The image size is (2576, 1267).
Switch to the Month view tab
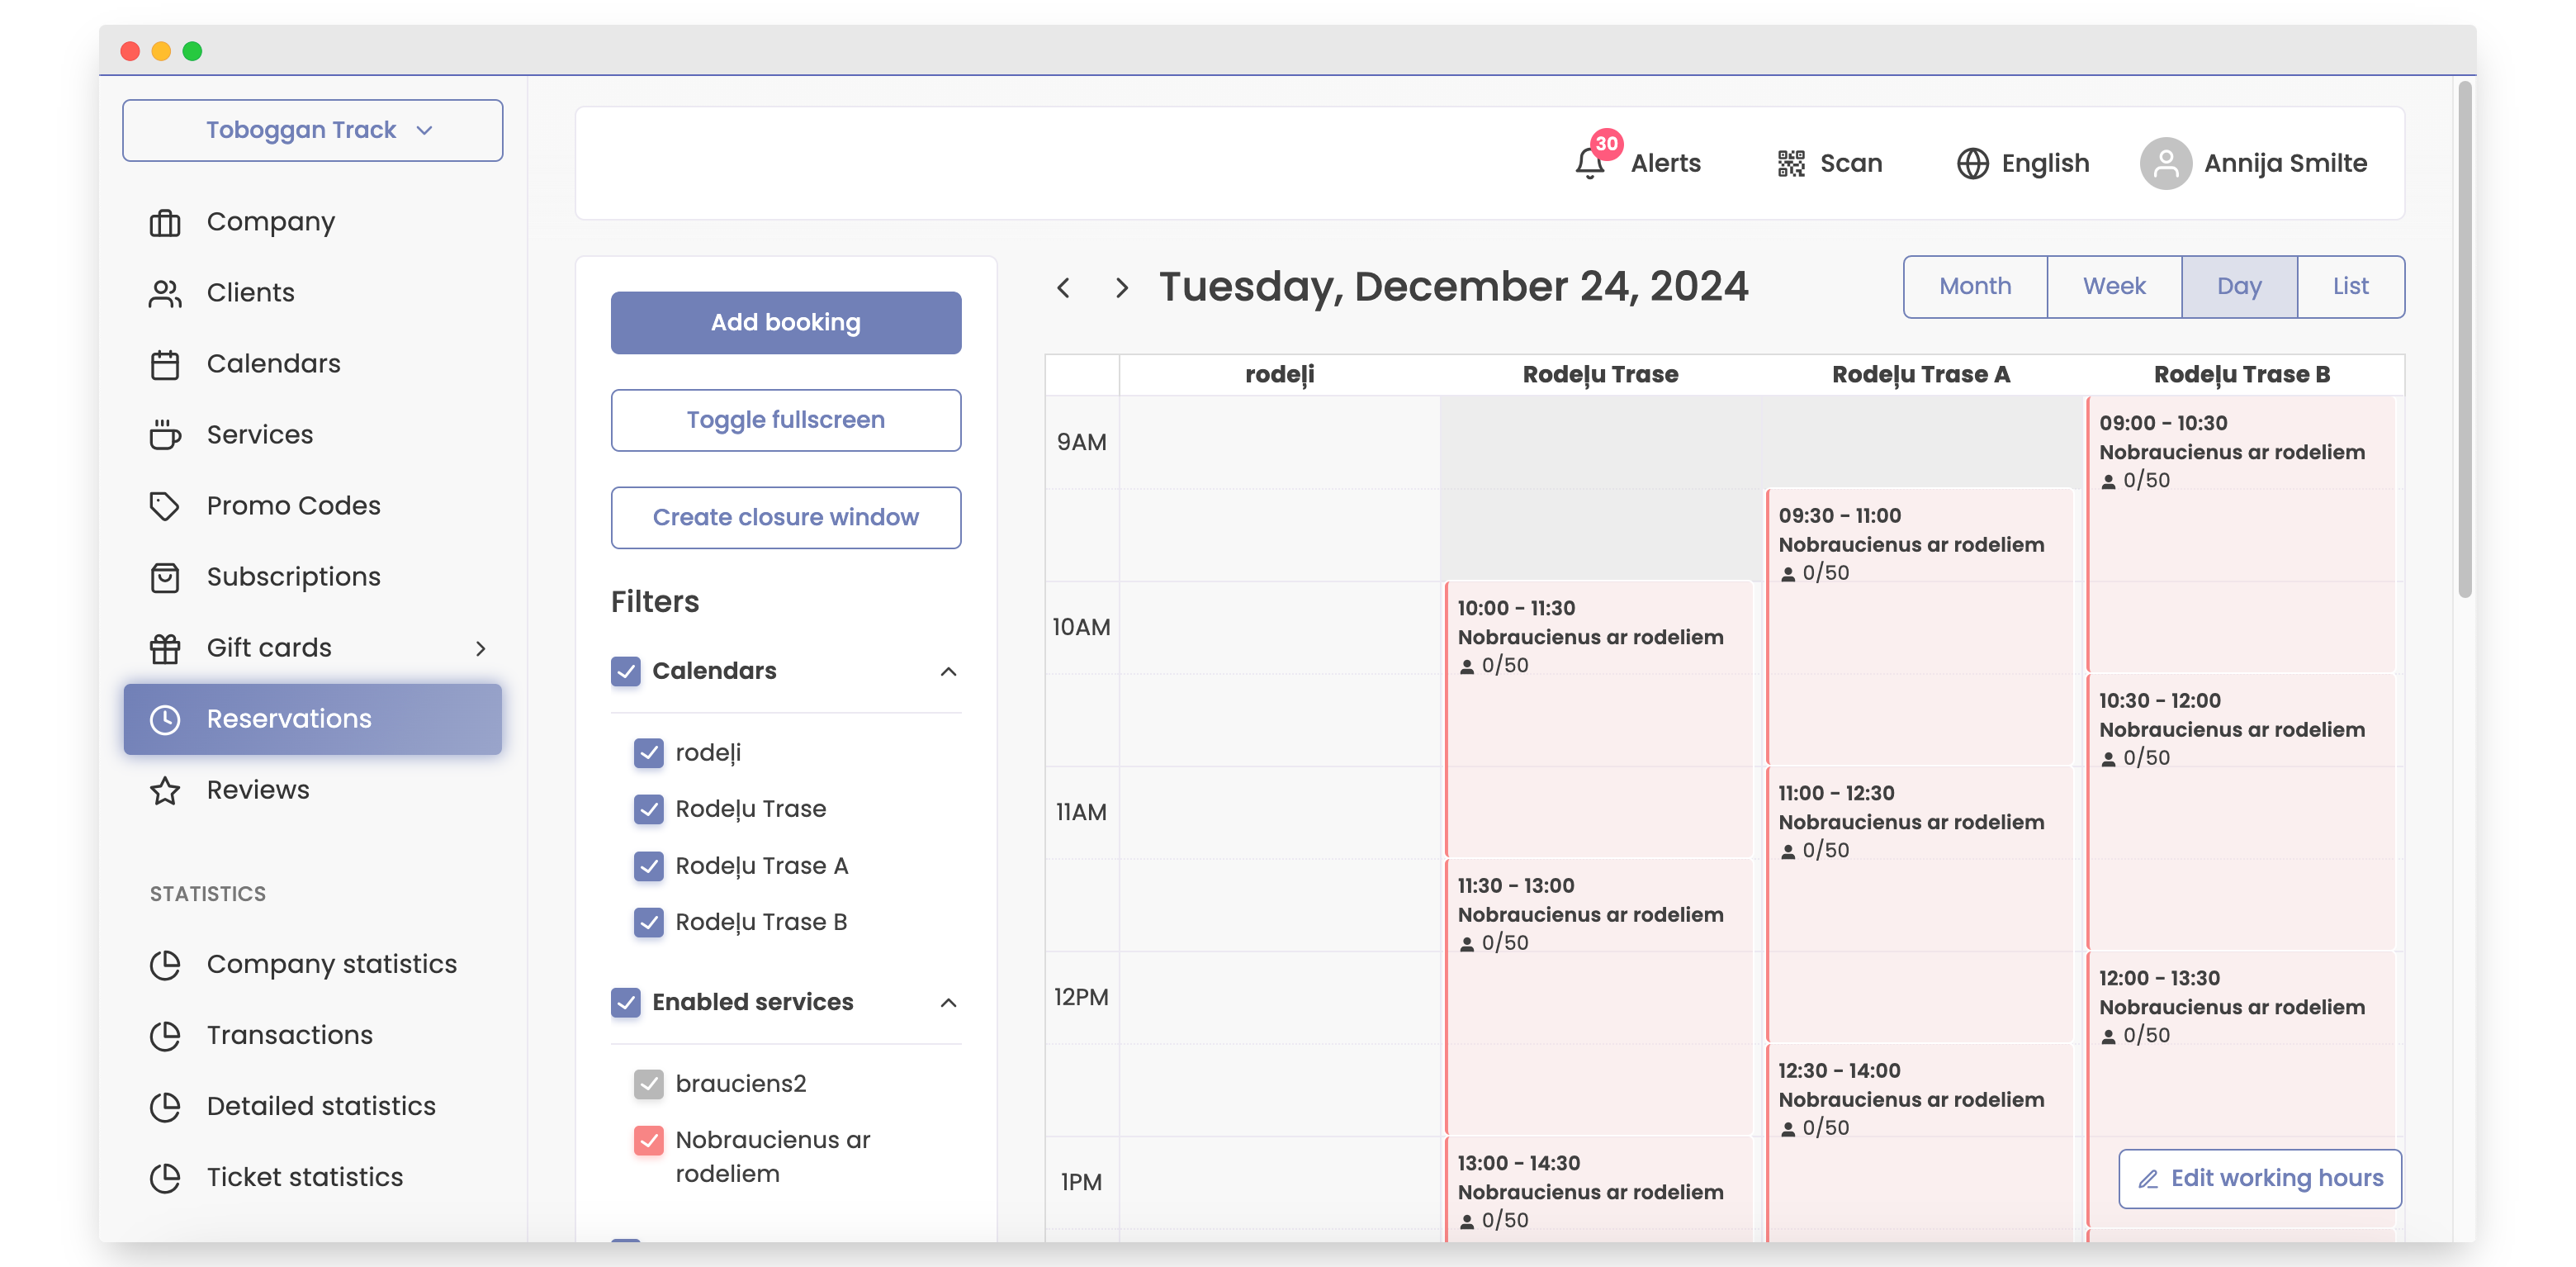coord(1974,287)
